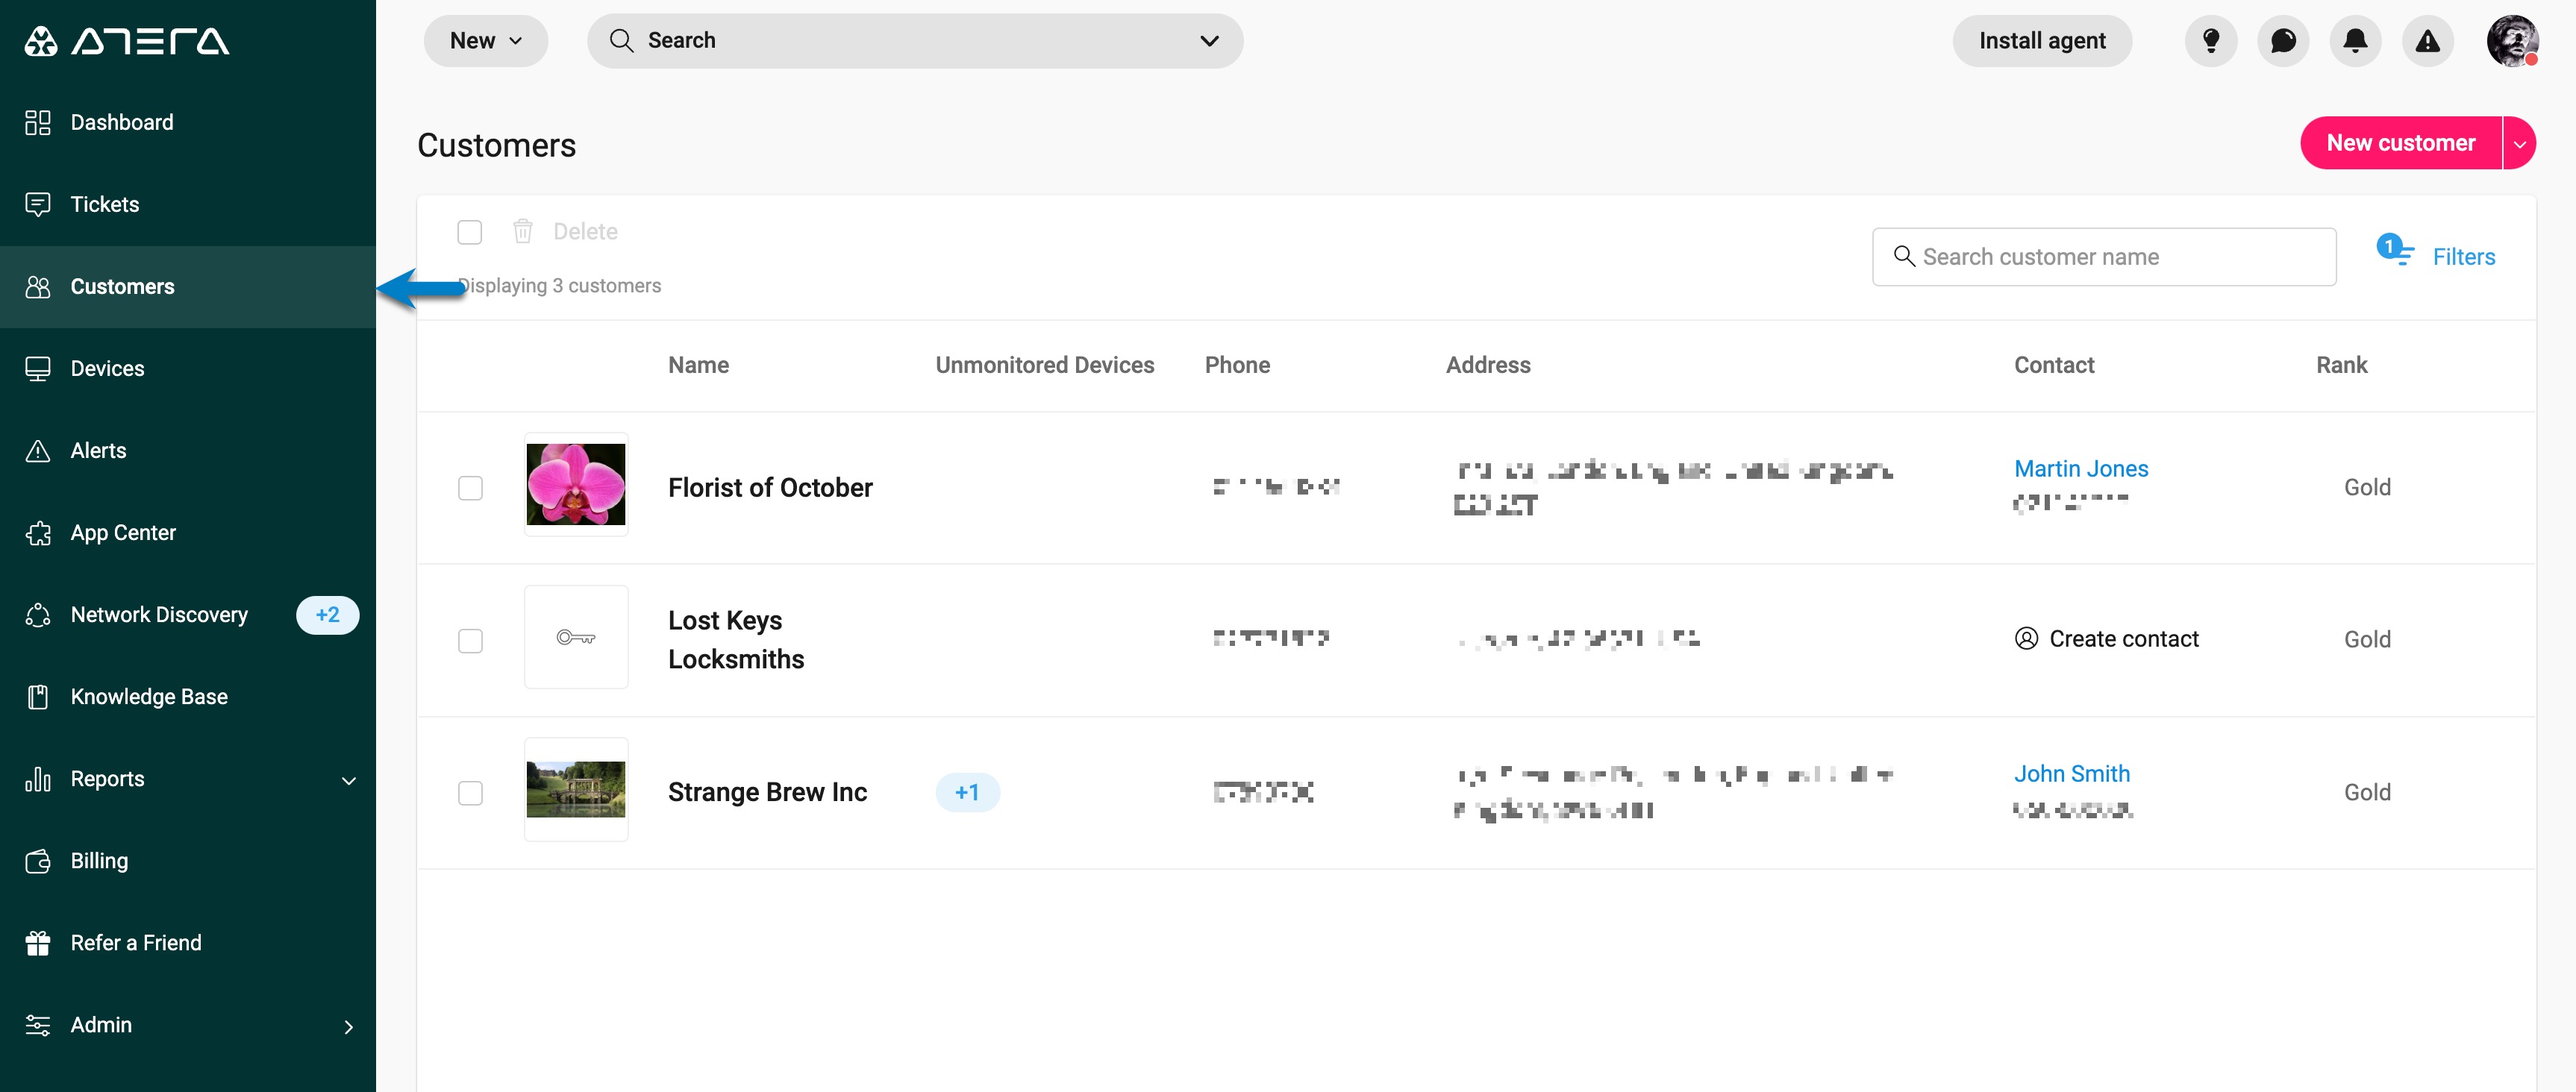Check the Florist of October checkbox

tap(470, 488)
